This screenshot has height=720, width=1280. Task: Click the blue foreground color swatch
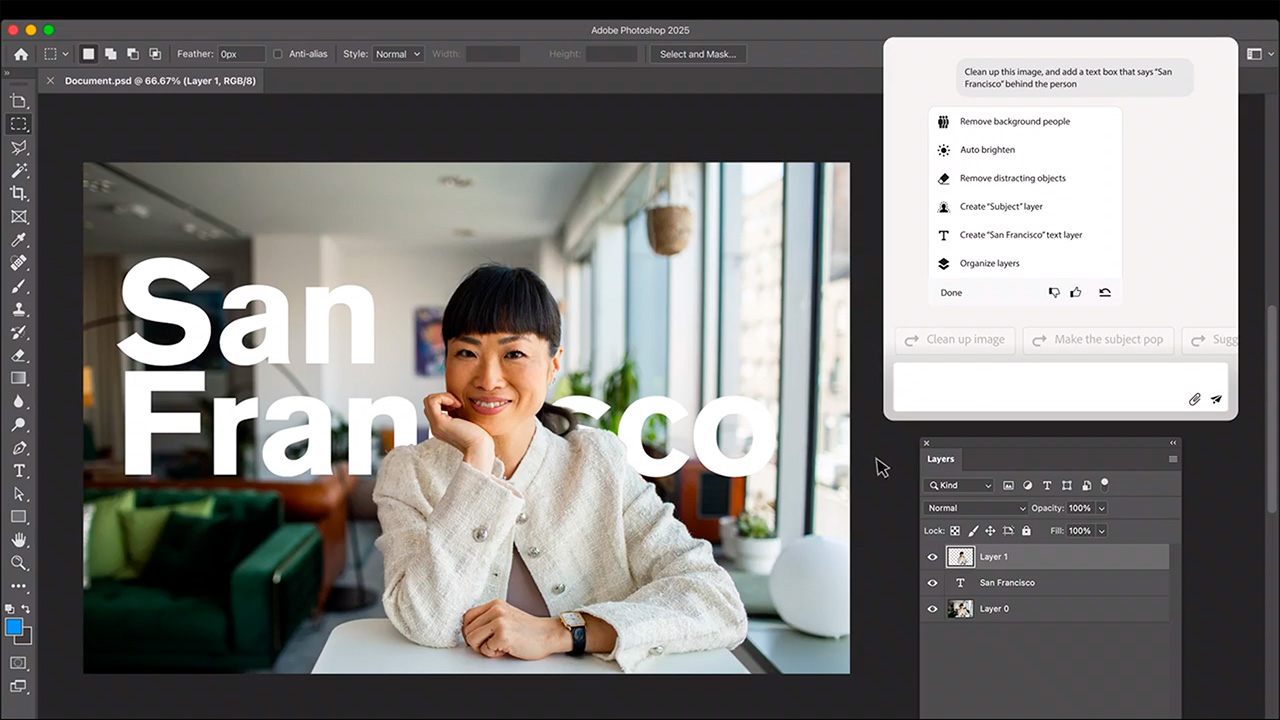click(14, 627)
